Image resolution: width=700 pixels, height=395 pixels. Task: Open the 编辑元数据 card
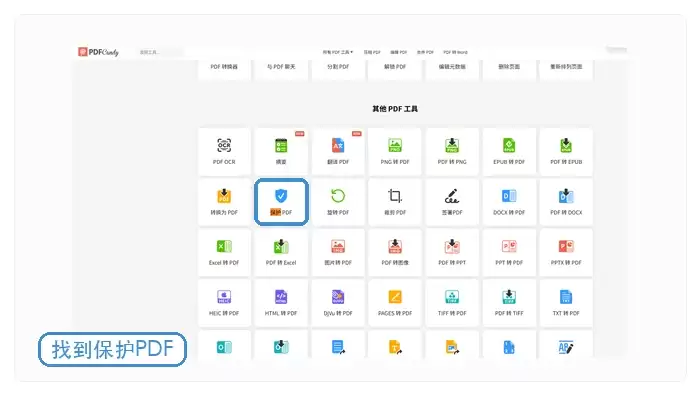[452, 69]
